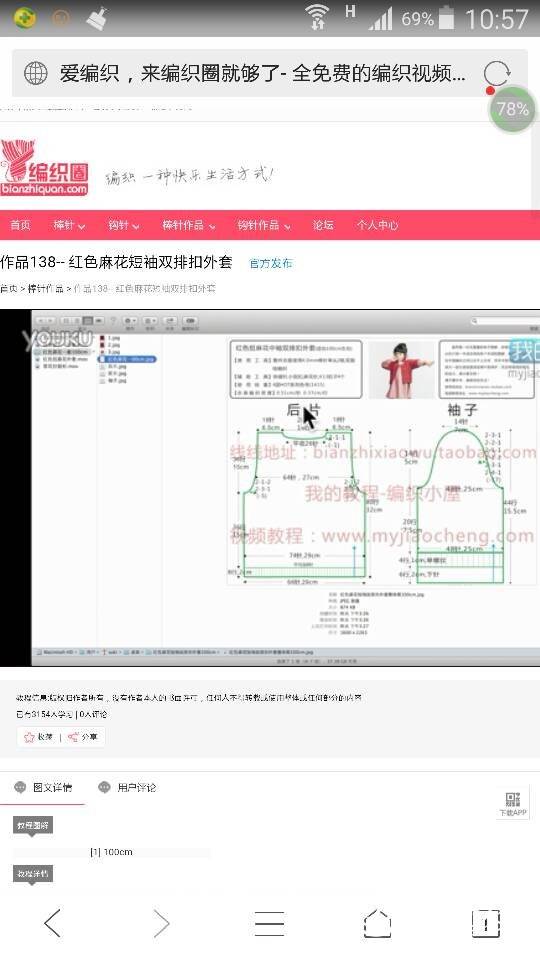This screenshot has width=540, height=960.
Task: Expand the 钩针 dropdown menu
Action: click(x=124, y=225)
